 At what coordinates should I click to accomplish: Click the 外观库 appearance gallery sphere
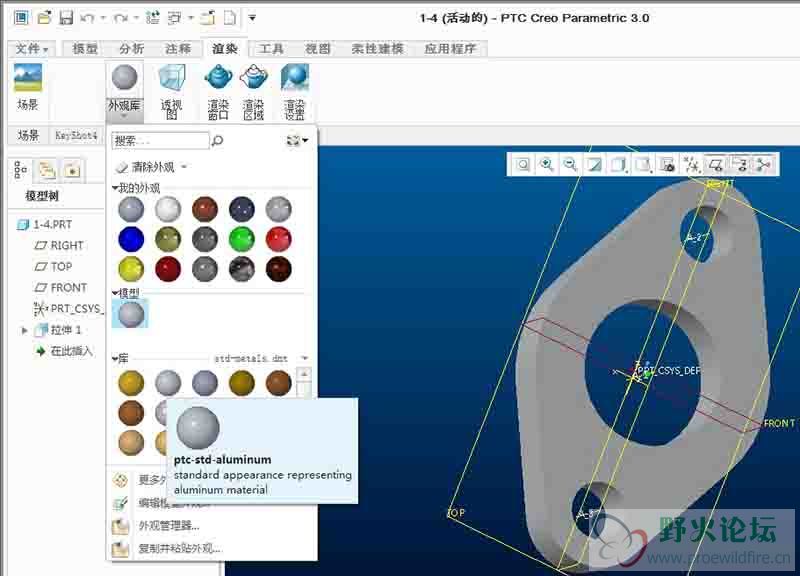(124, 78)
